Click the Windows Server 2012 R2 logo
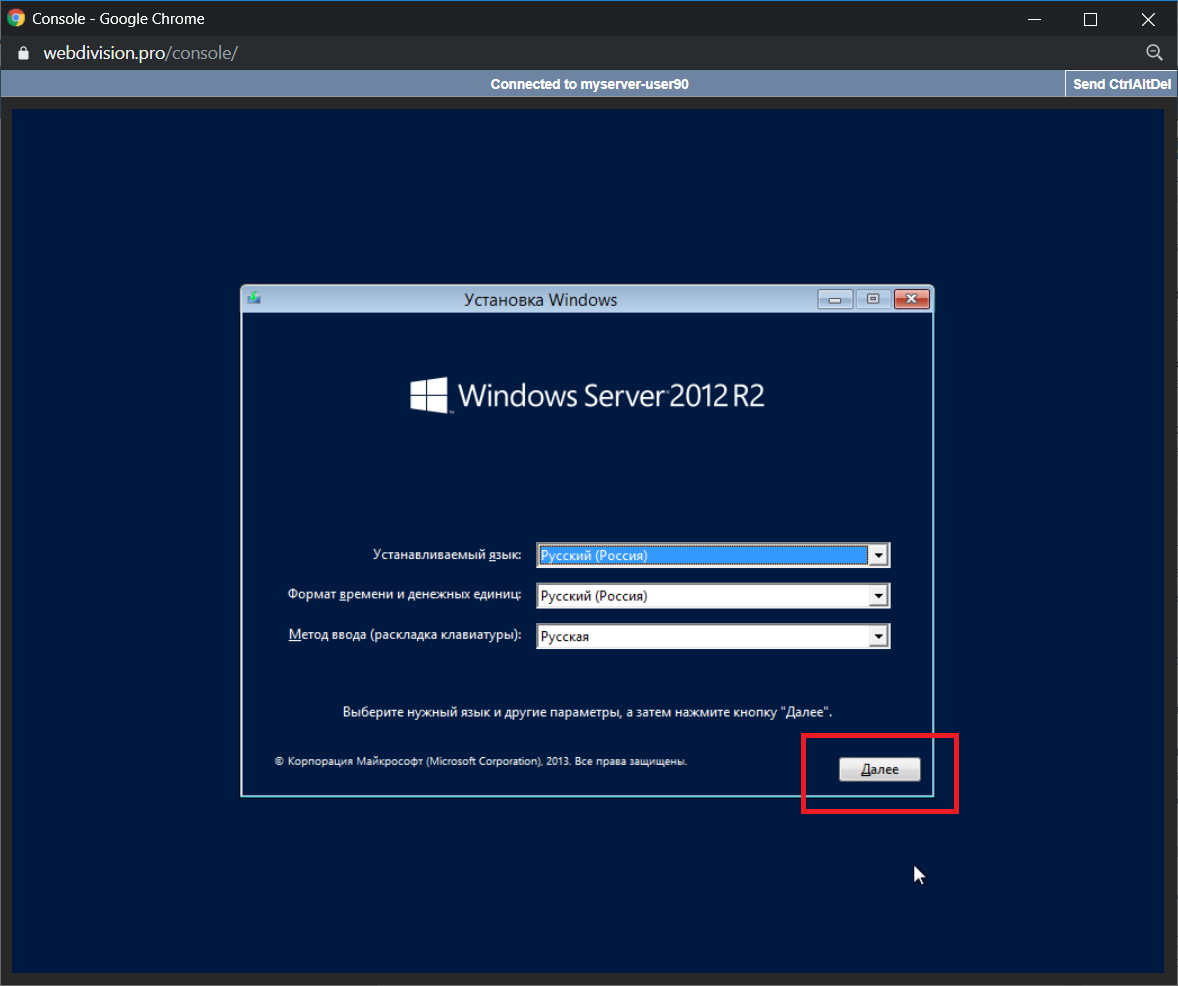This screenshot has width=1178, height=986. (587, 395)
